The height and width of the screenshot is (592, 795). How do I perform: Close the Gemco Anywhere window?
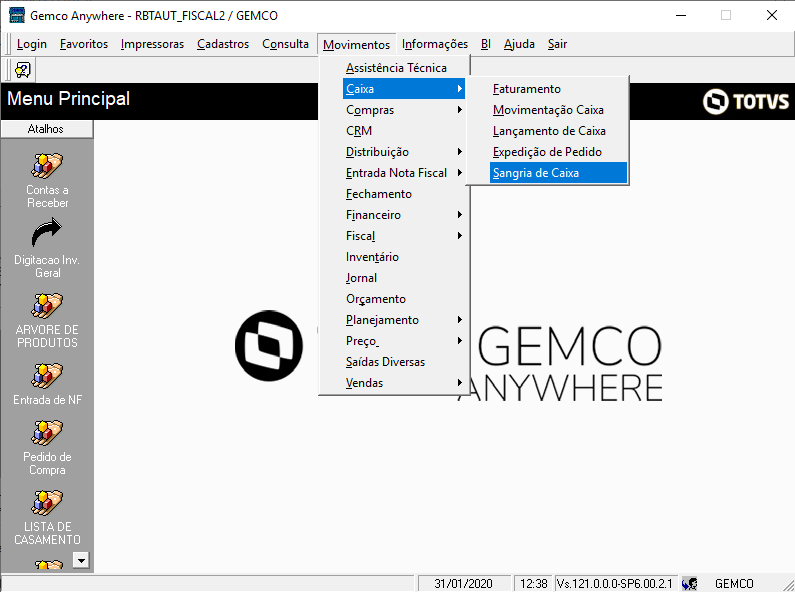coord(772,15)
